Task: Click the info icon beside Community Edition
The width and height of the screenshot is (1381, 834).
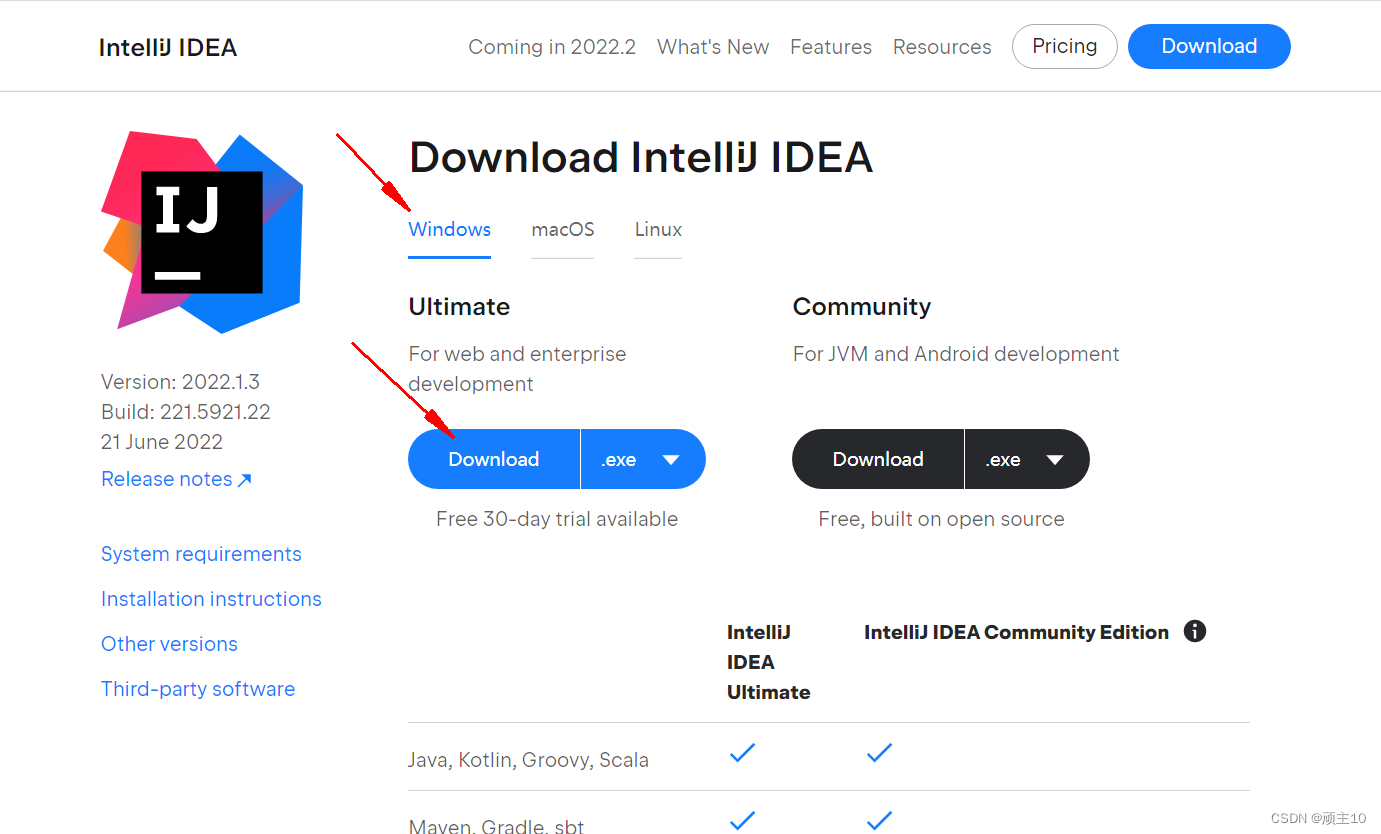Action: [1195, 631]
